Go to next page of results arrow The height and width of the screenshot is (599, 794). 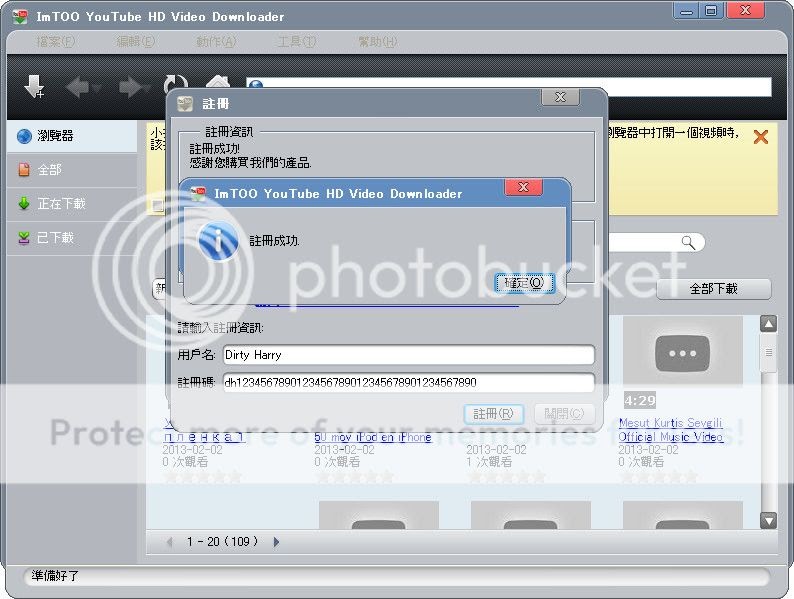(x=276, y=542)
